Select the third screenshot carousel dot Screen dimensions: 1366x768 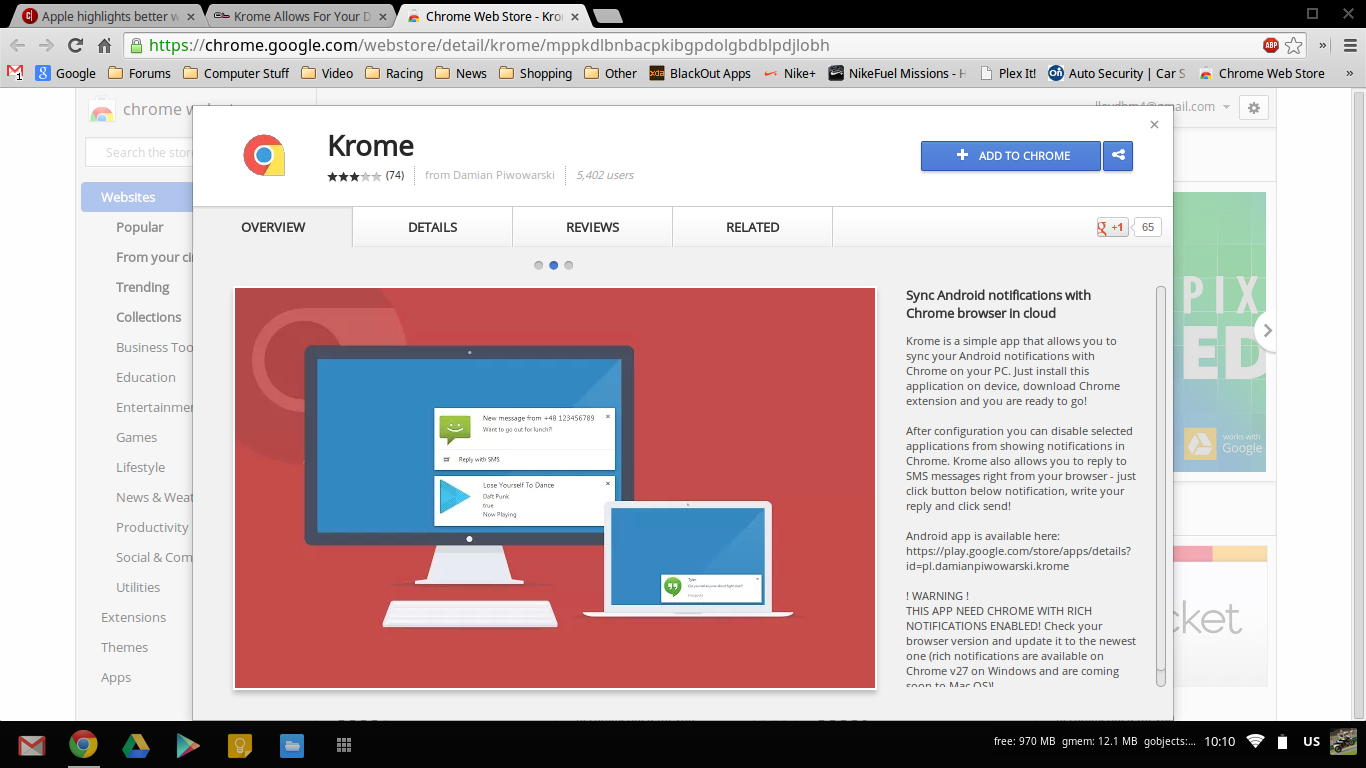[569, 266]
